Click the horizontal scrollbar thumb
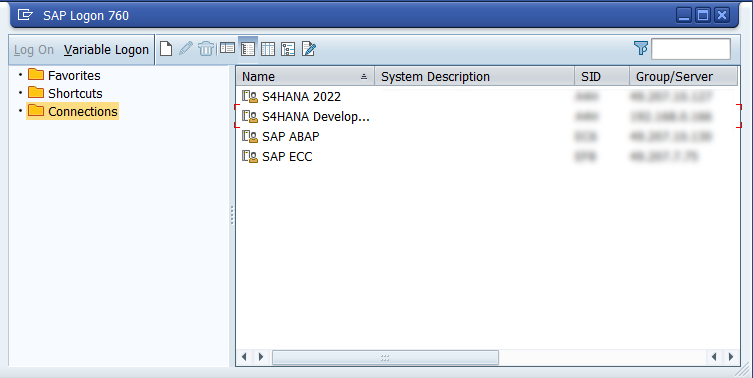The height and width of the screenshot is (378, 753). (385, 357)
